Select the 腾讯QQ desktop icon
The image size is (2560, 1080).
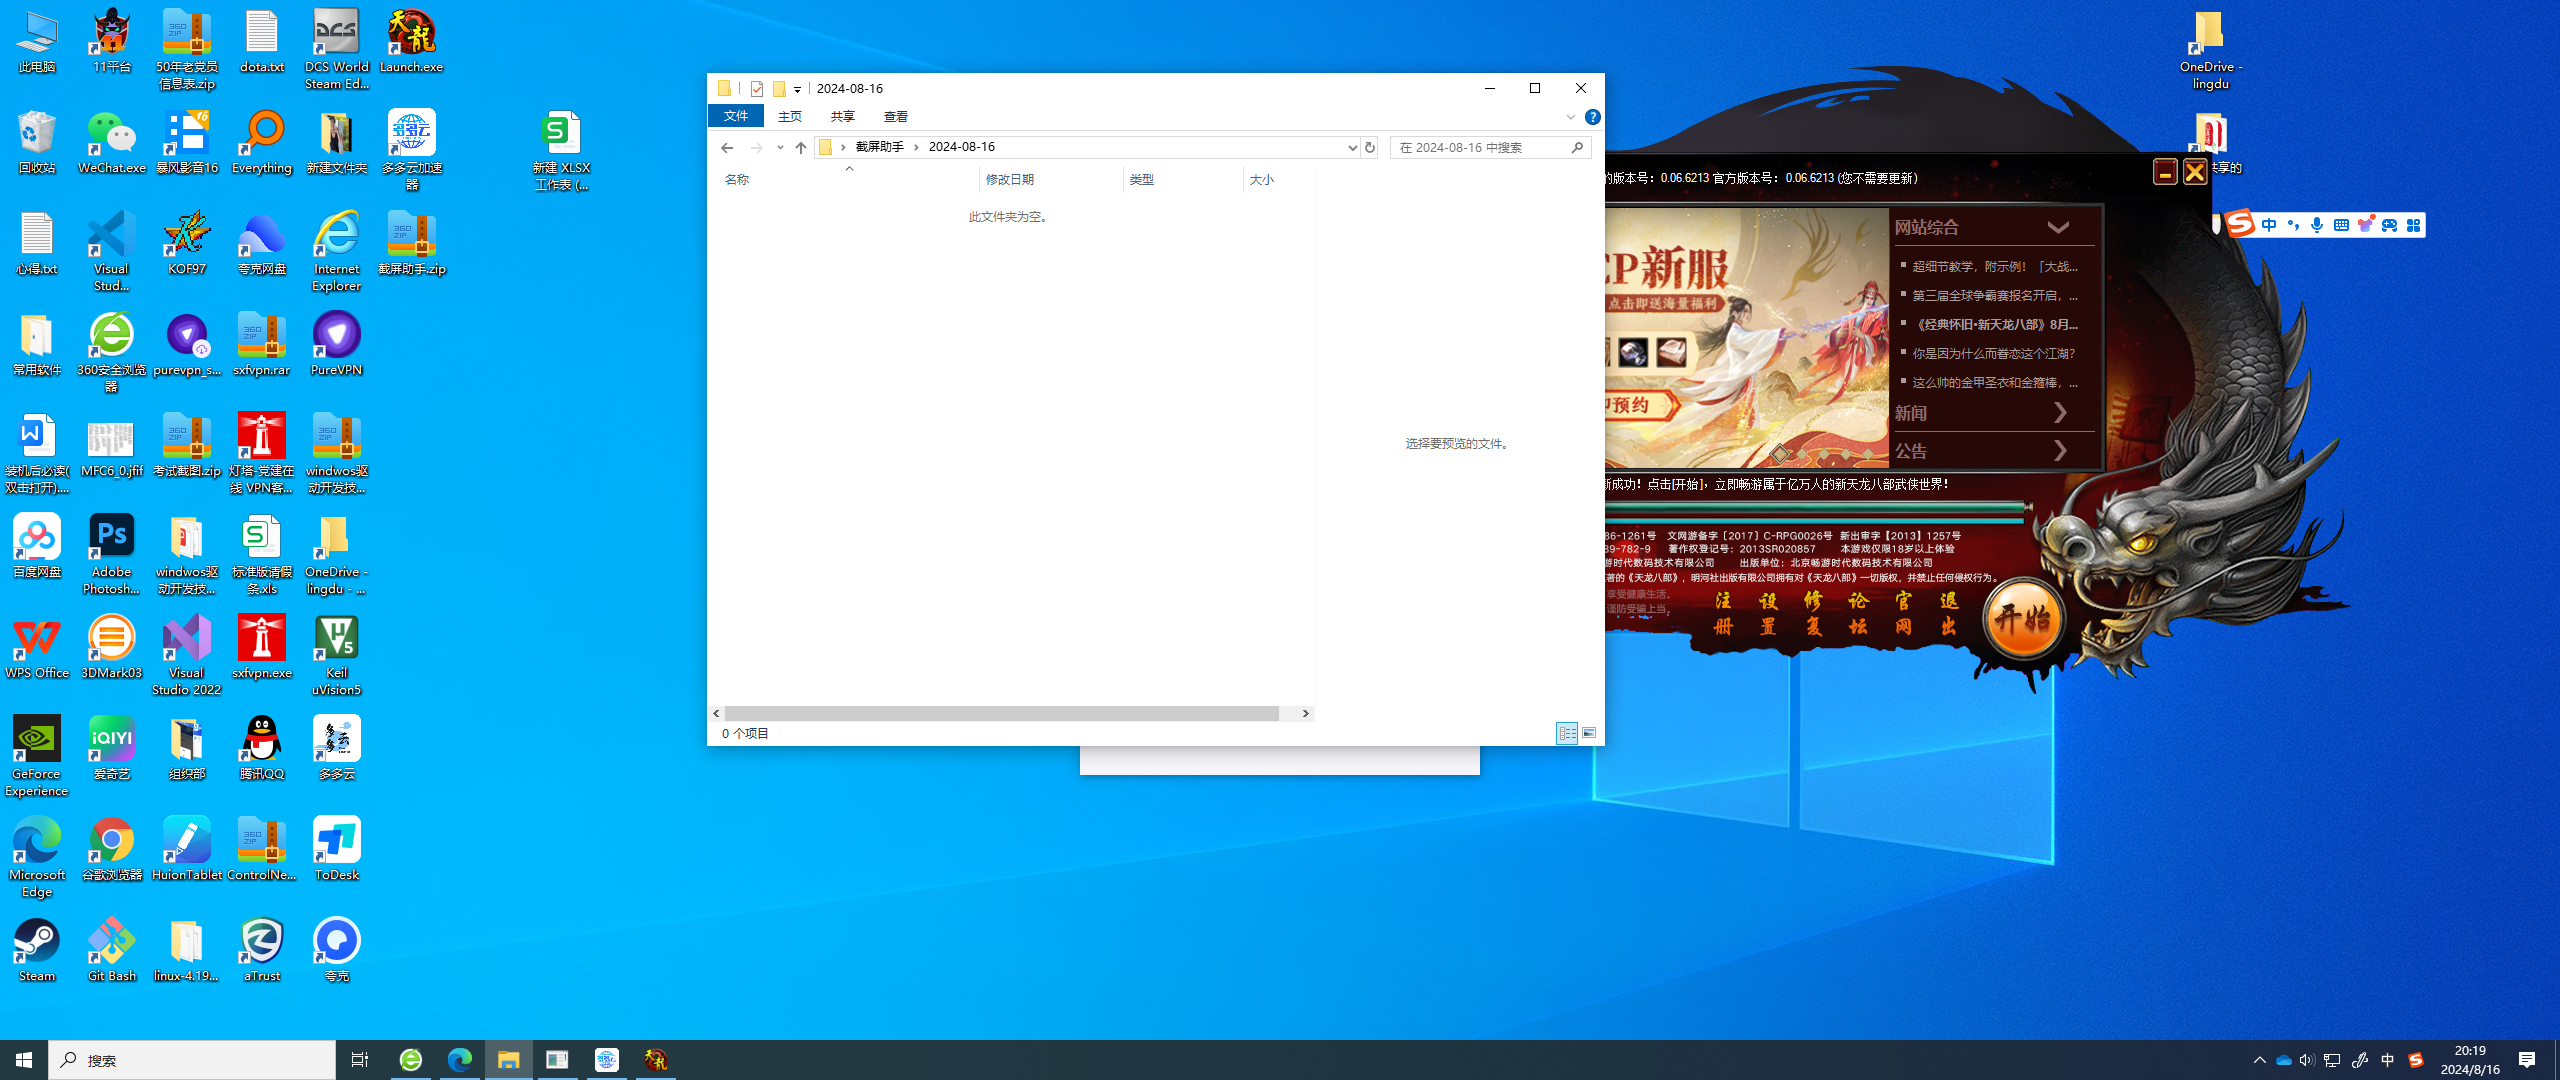[x=262, y=749]
